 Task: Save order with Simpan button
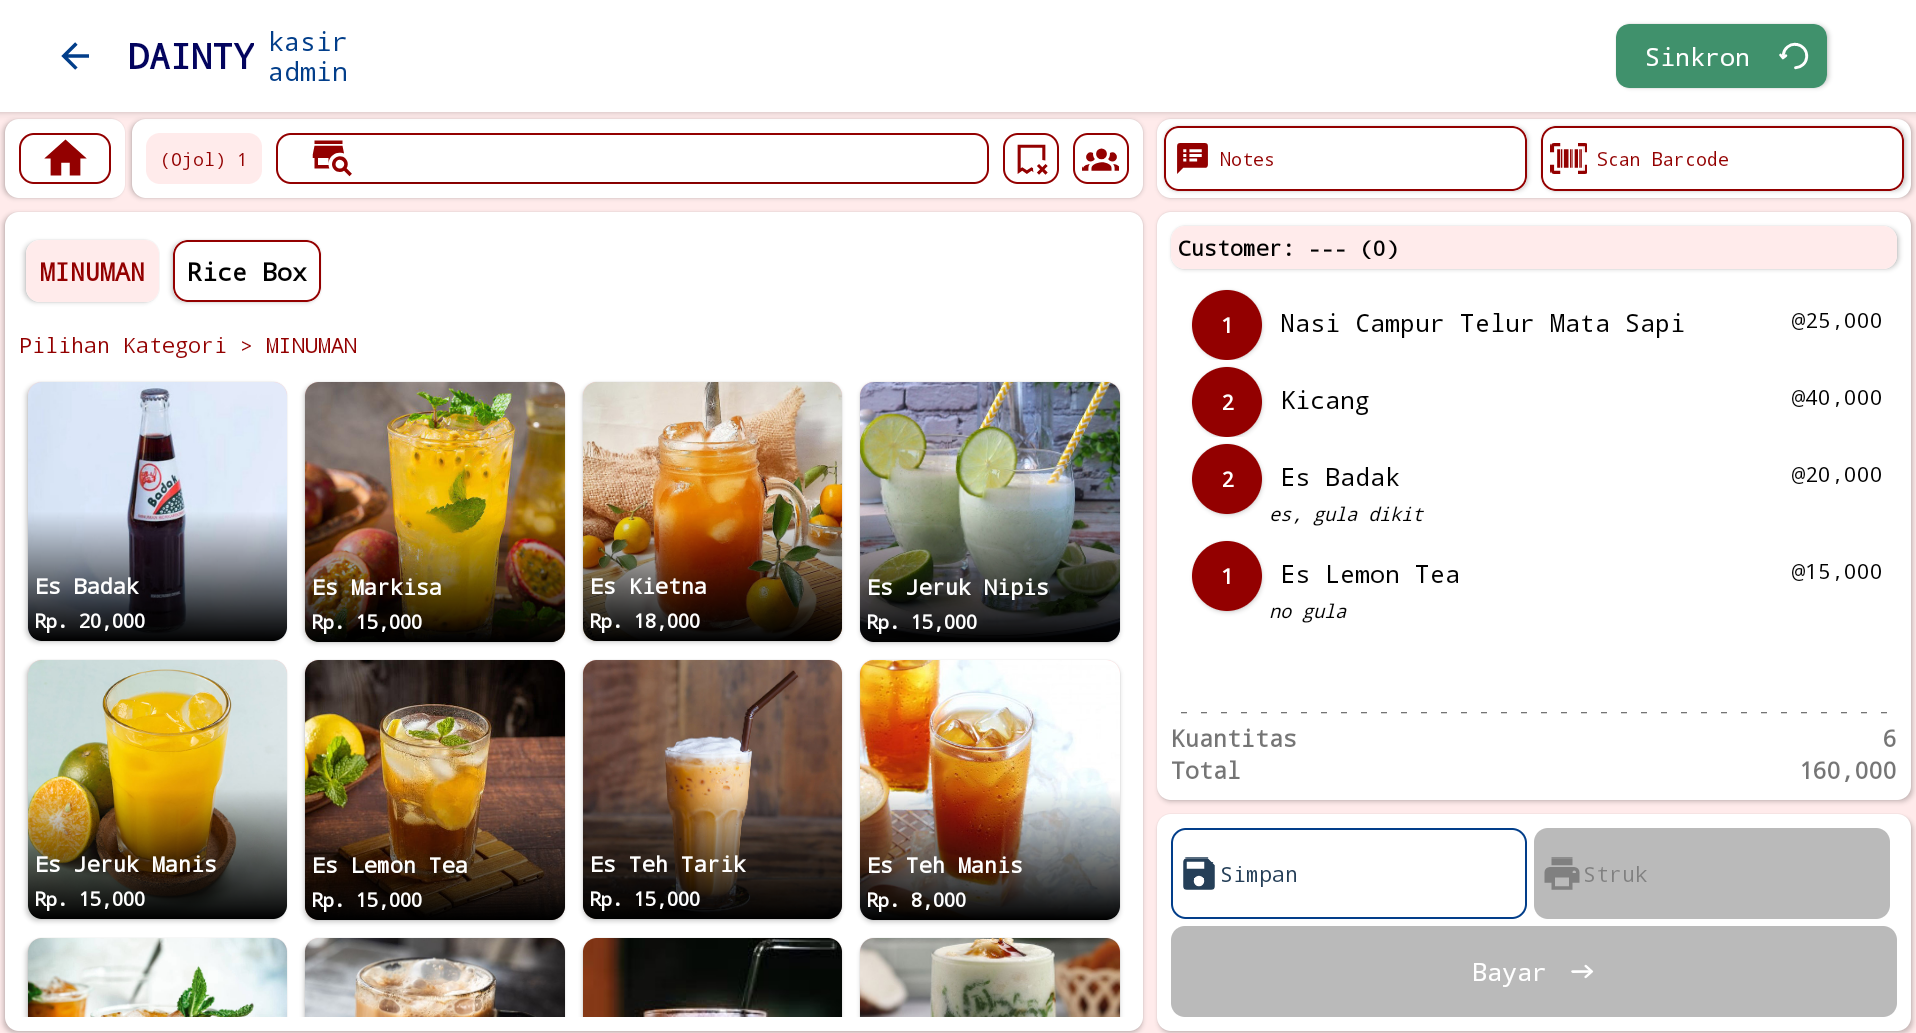point(1348,873)
